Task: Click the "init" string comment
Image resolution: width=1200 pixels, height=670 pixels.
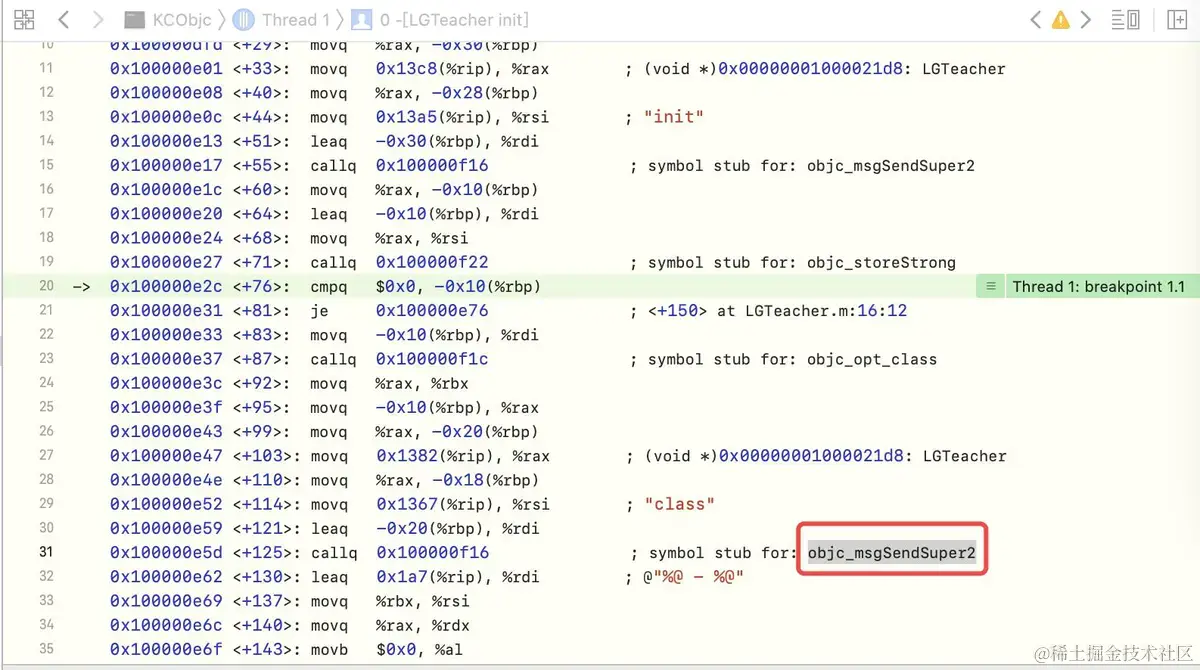Action: pyautogui.click(x=674, y=117)
